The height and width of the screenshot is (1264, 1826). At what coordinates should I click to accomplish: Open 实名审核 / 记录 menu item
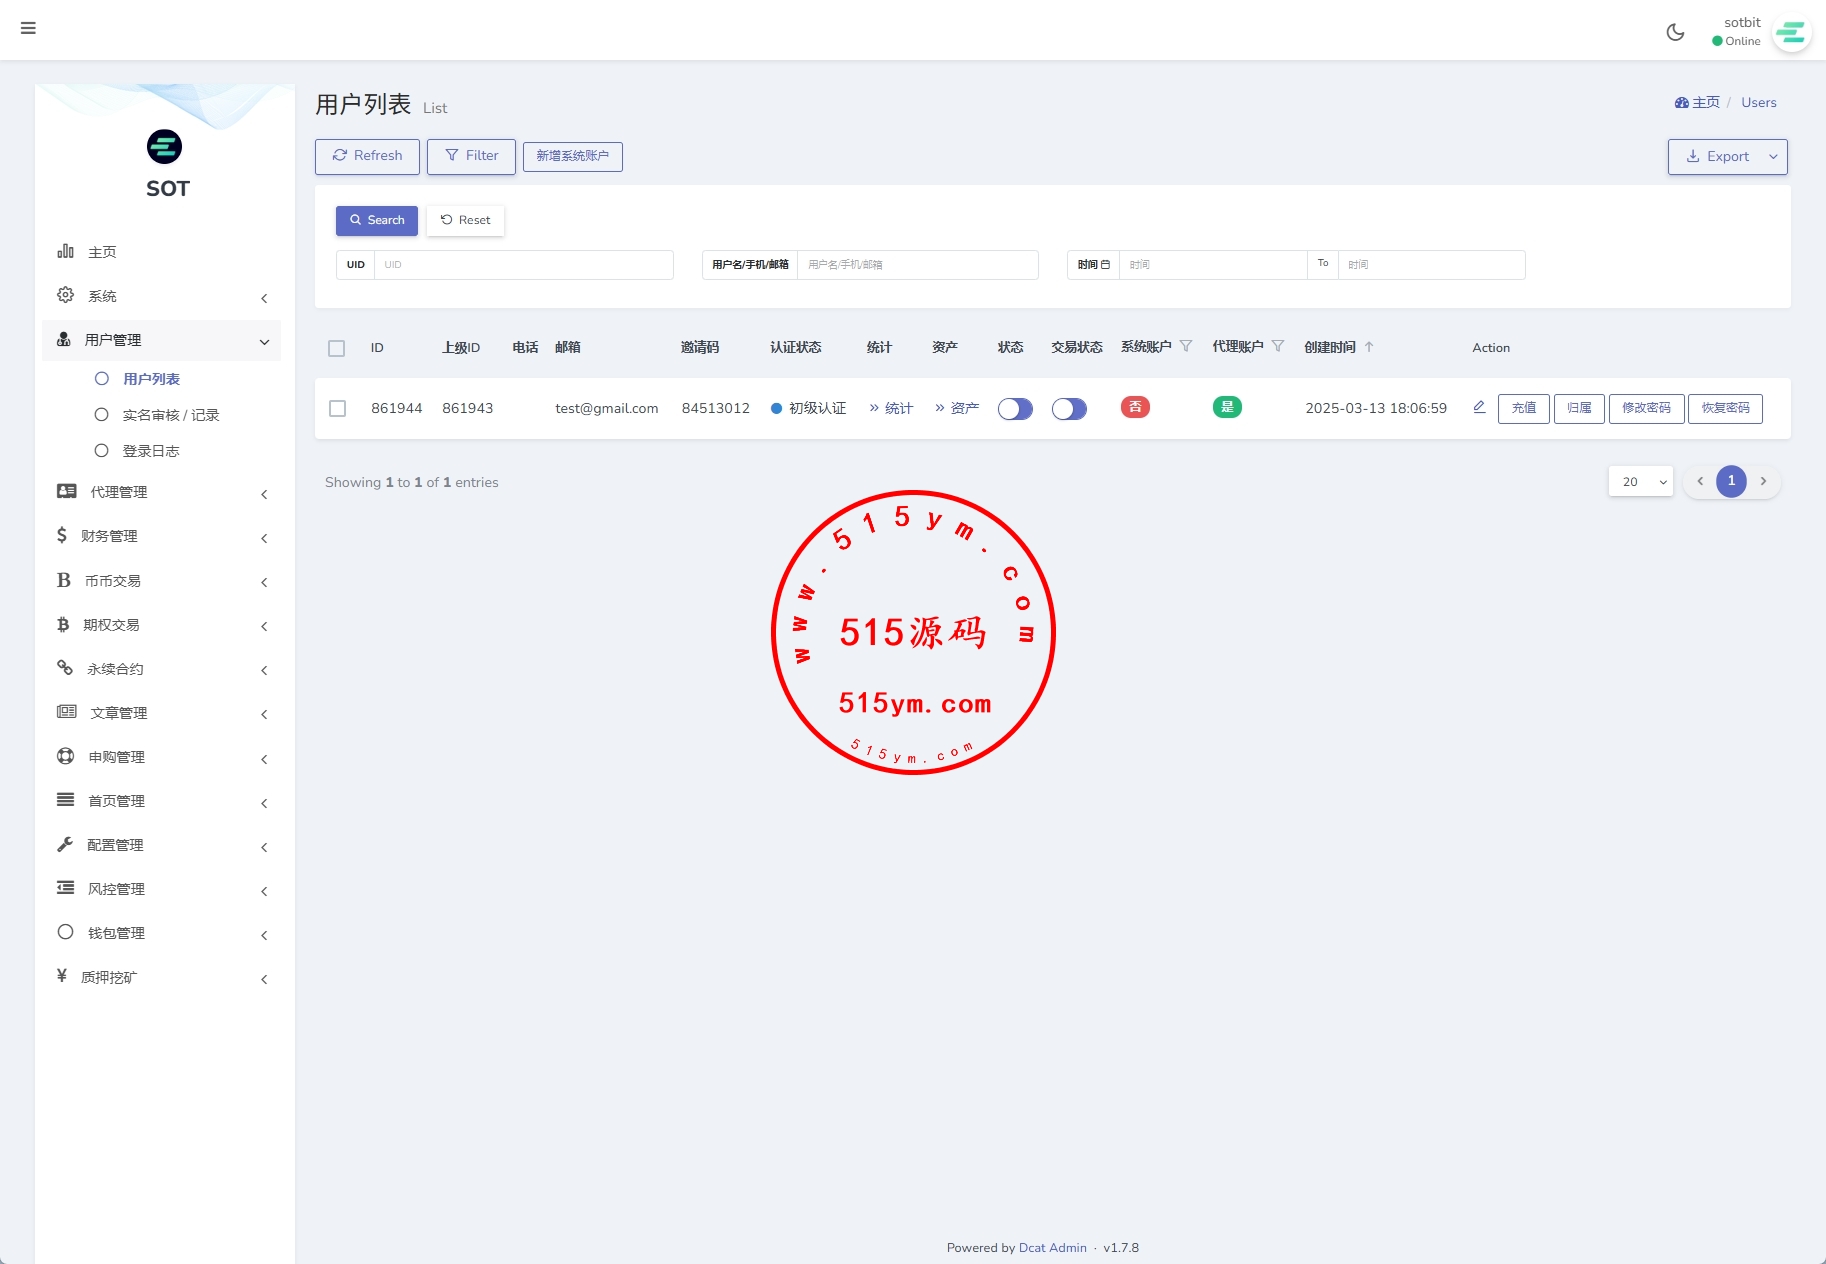click(x=170, y=415)
